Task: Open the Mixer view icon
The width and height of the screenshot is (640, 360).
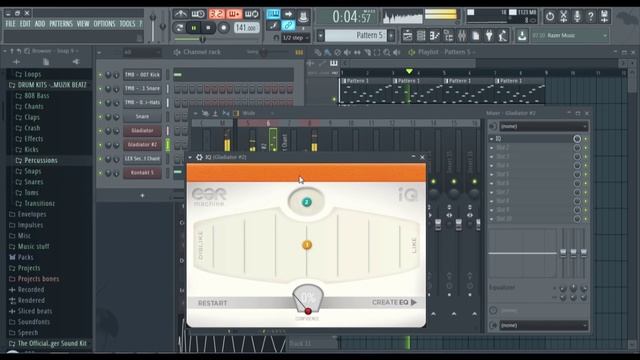Action: (x=462, y=36)
